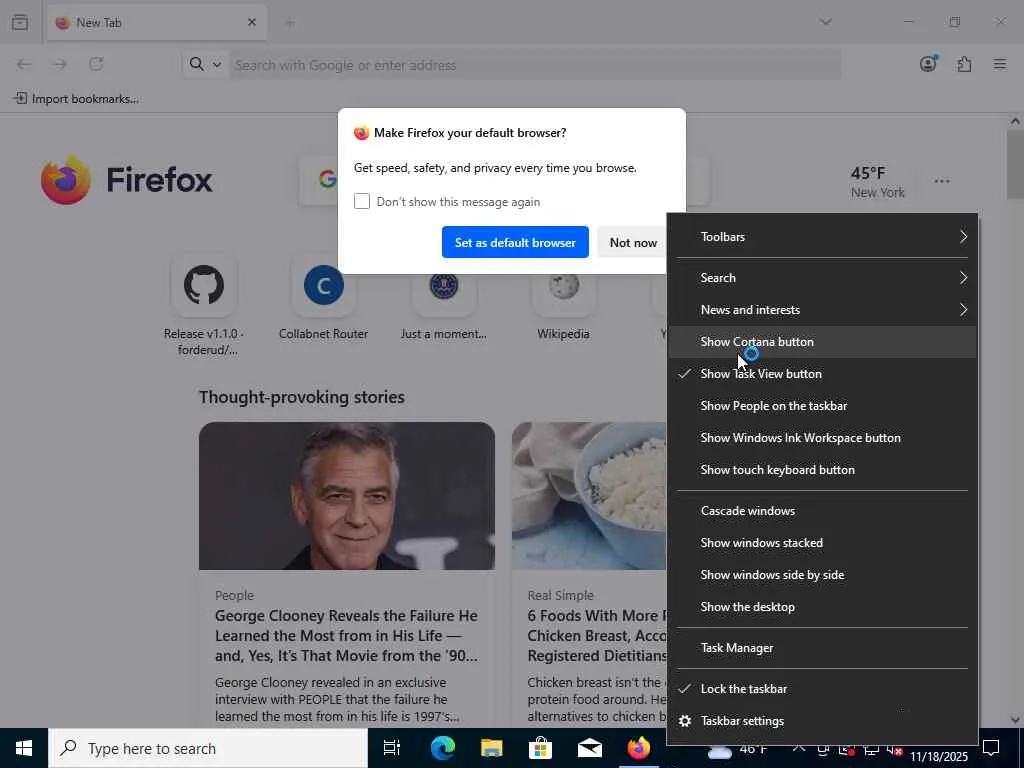Open the Collabnet Router shortcut tile
The image size is (1024, 768).
click(323, 298)
